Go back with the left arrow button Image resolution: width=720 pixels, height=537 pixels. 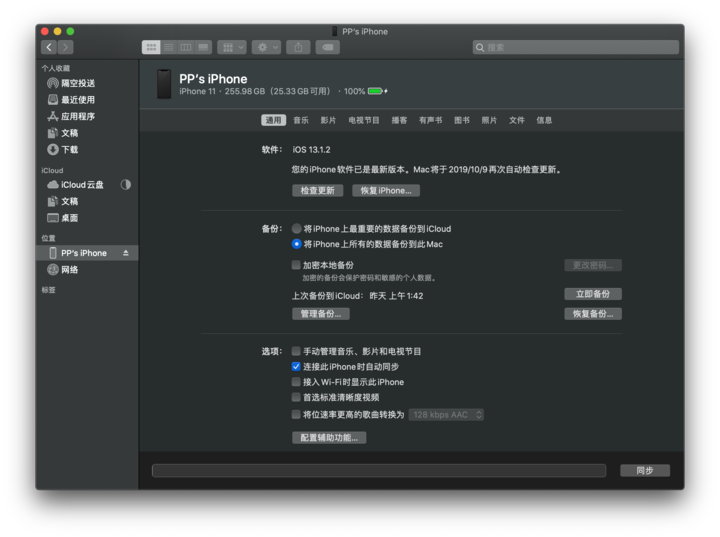coord(49,47)
